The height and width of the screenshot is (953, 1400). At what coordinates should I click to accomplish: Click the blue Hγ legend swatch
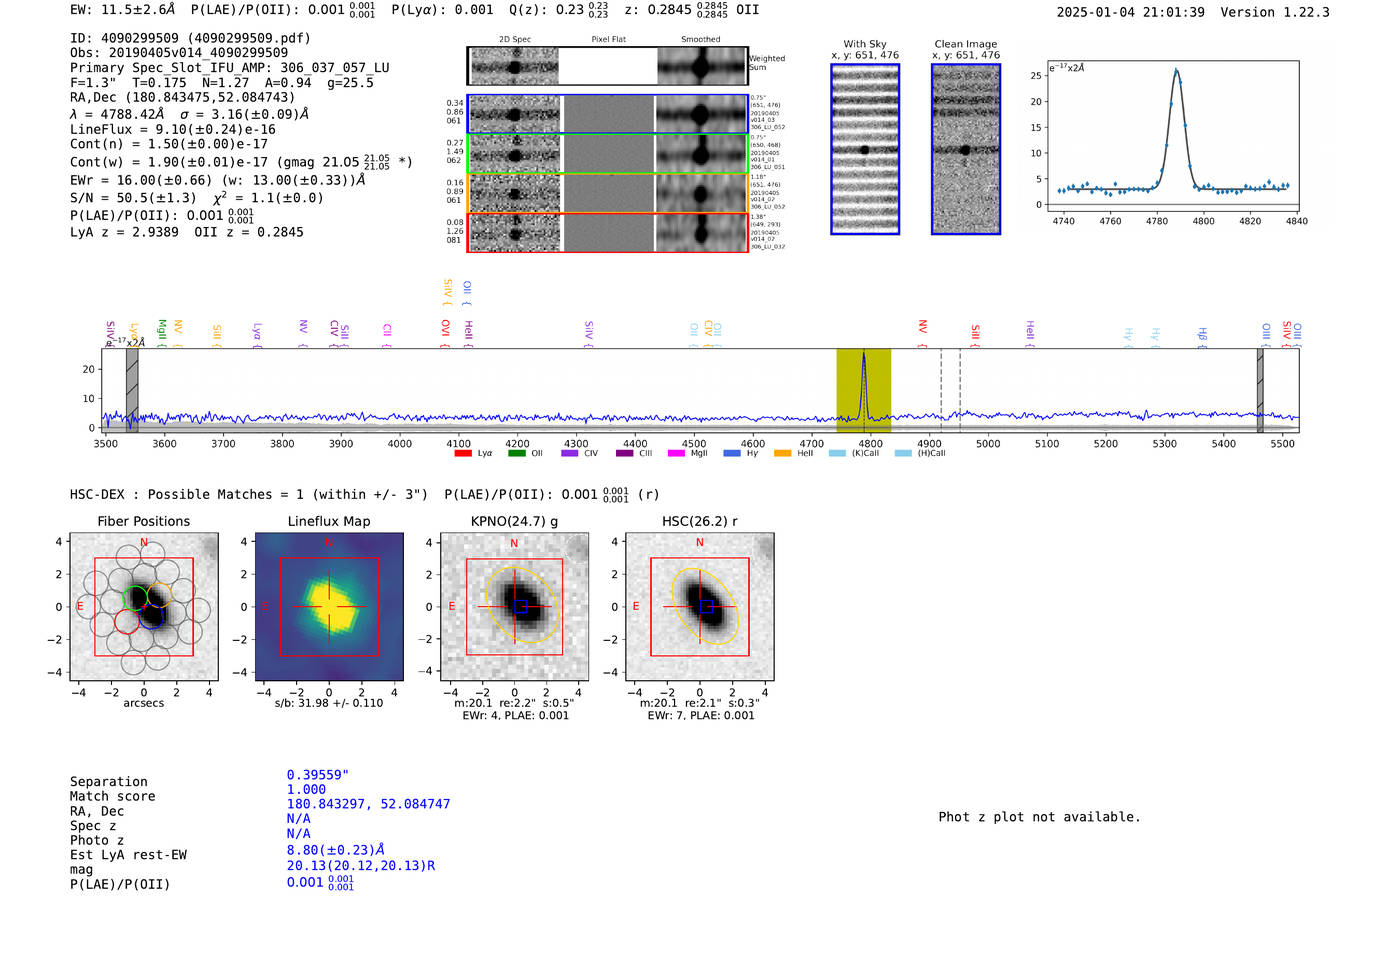click(x=732, y=453)
